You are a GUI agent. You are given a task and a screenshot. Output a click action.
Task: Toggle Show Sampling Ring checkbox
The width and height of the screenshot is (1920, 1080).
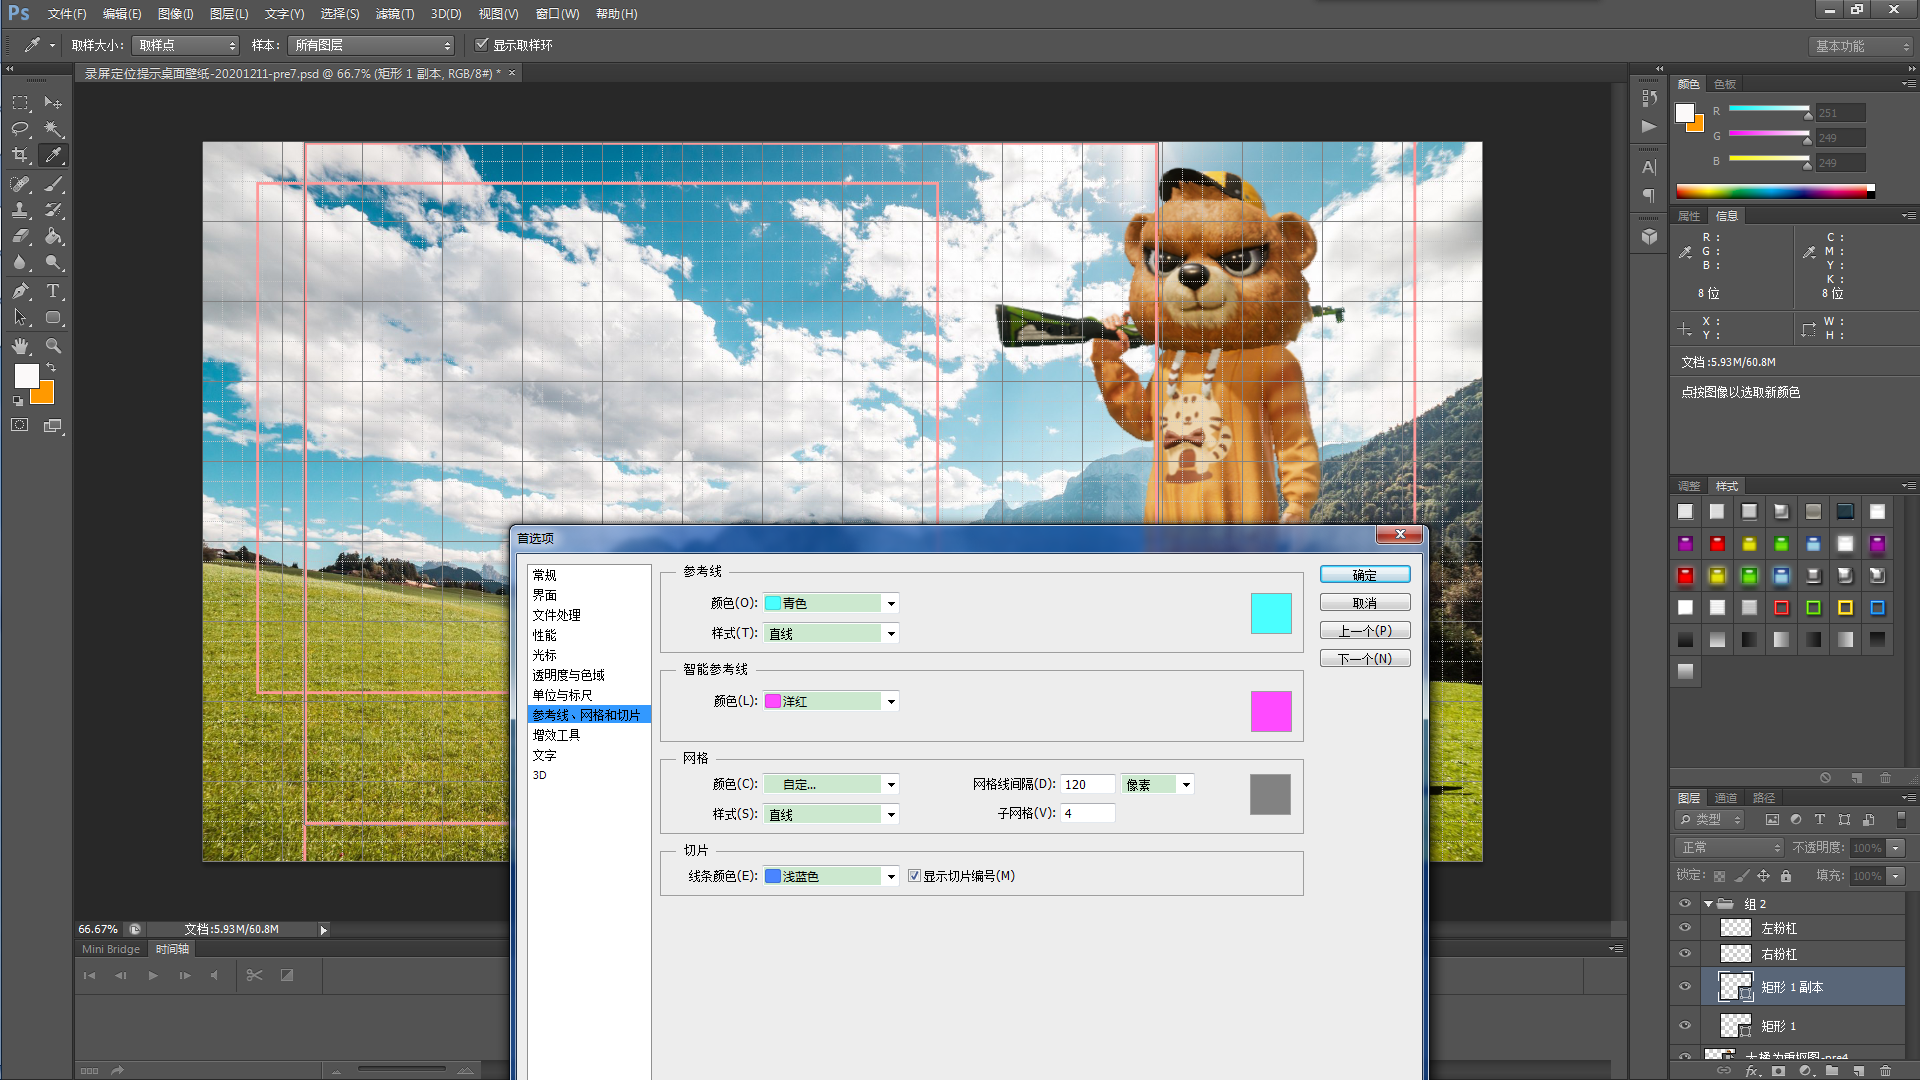pos(482,45)
